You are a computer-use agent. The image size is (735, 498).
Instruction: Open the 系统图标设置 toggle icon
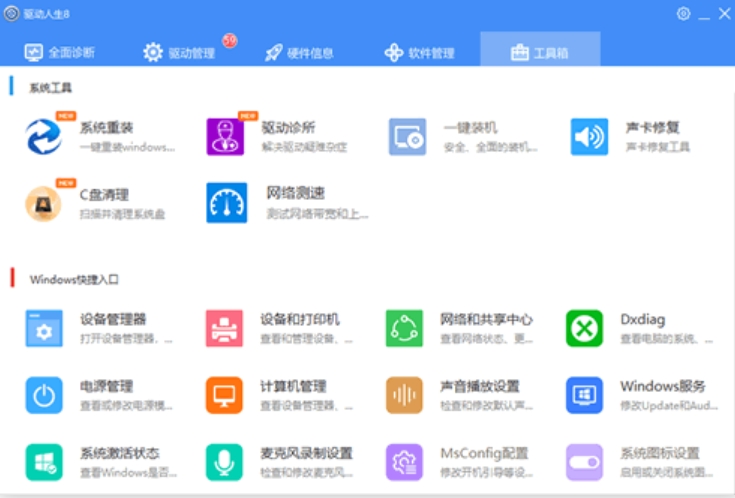[584, 462]
